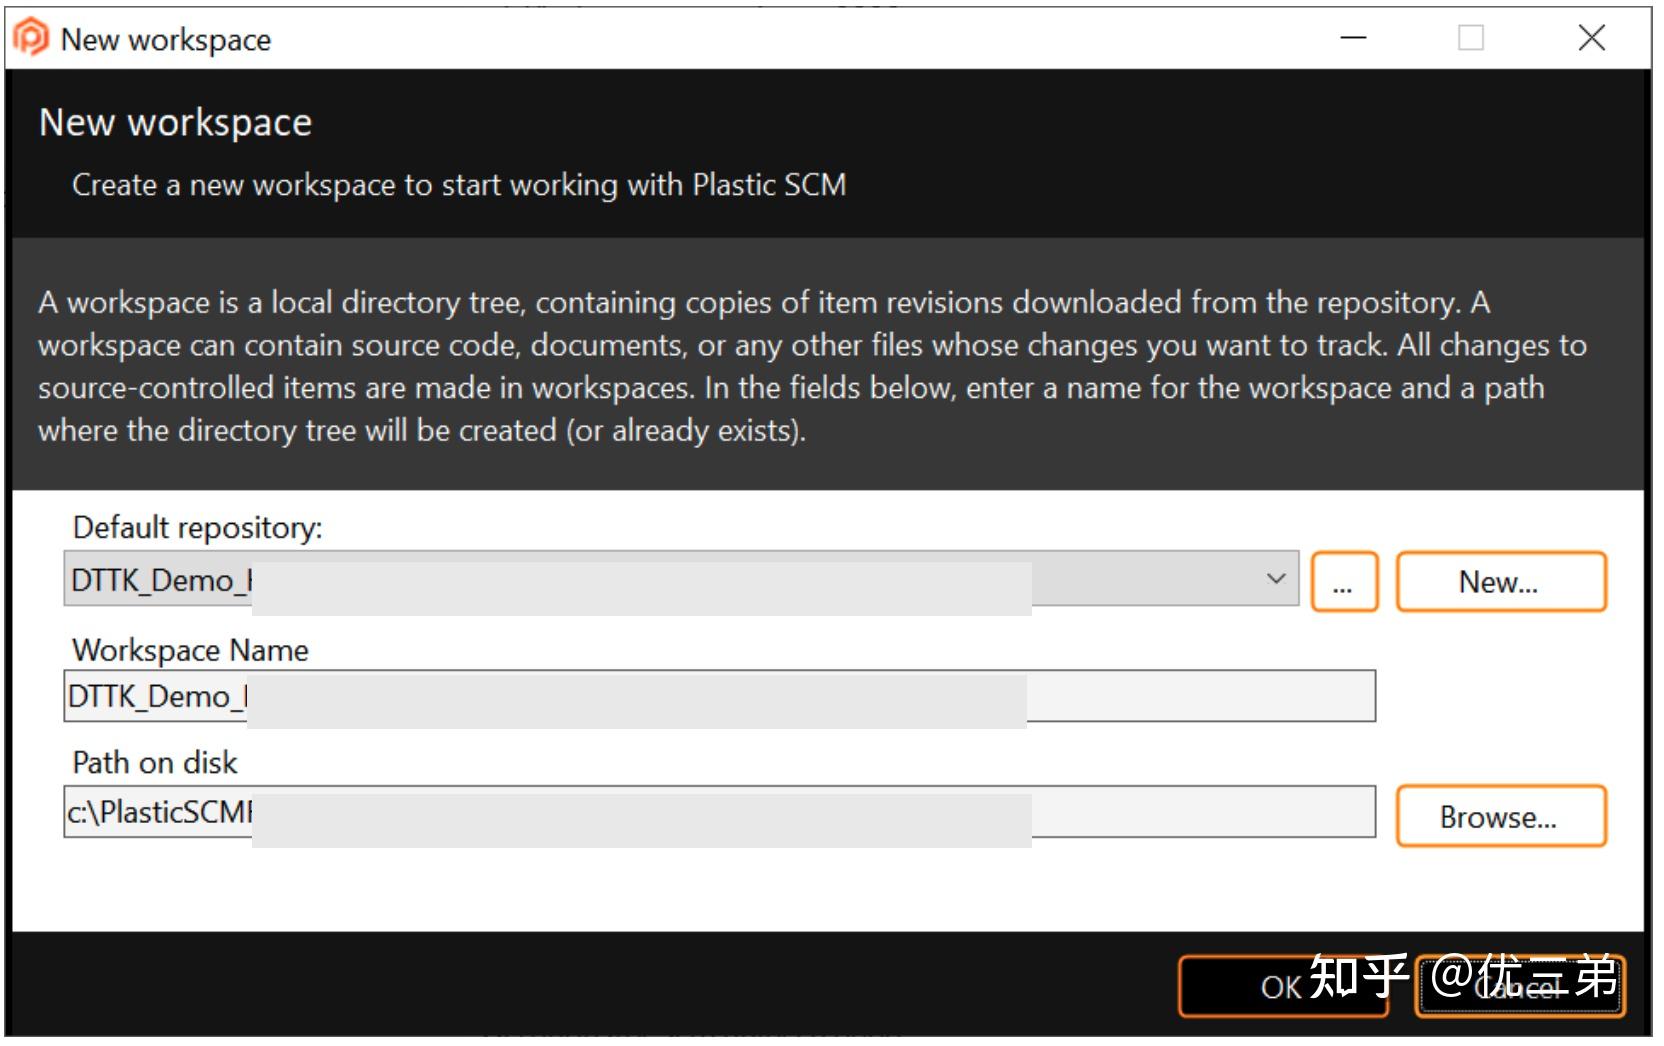Screen dimensions: 1664x1046
Task: Close the New workspace dialog
Action: pyautogui.click(x=1591, y=38)
